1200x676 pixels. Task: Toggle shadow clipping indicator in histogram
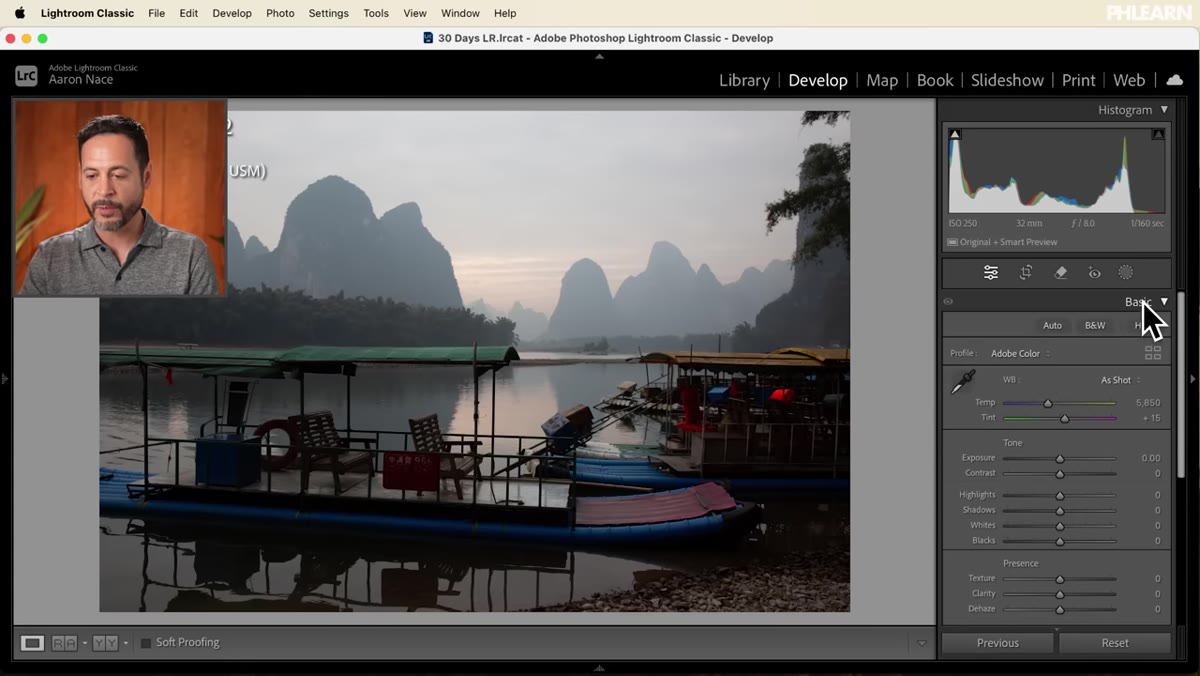tap(955, 134)
